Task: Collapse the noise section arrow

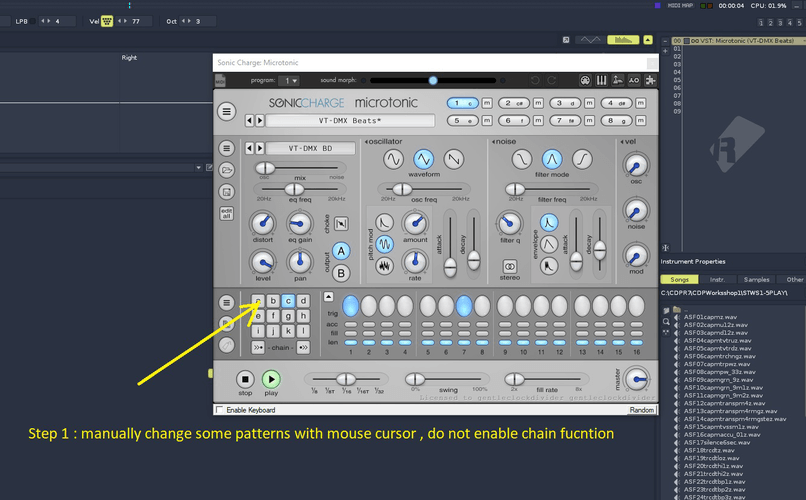Action: pos(493,142)
